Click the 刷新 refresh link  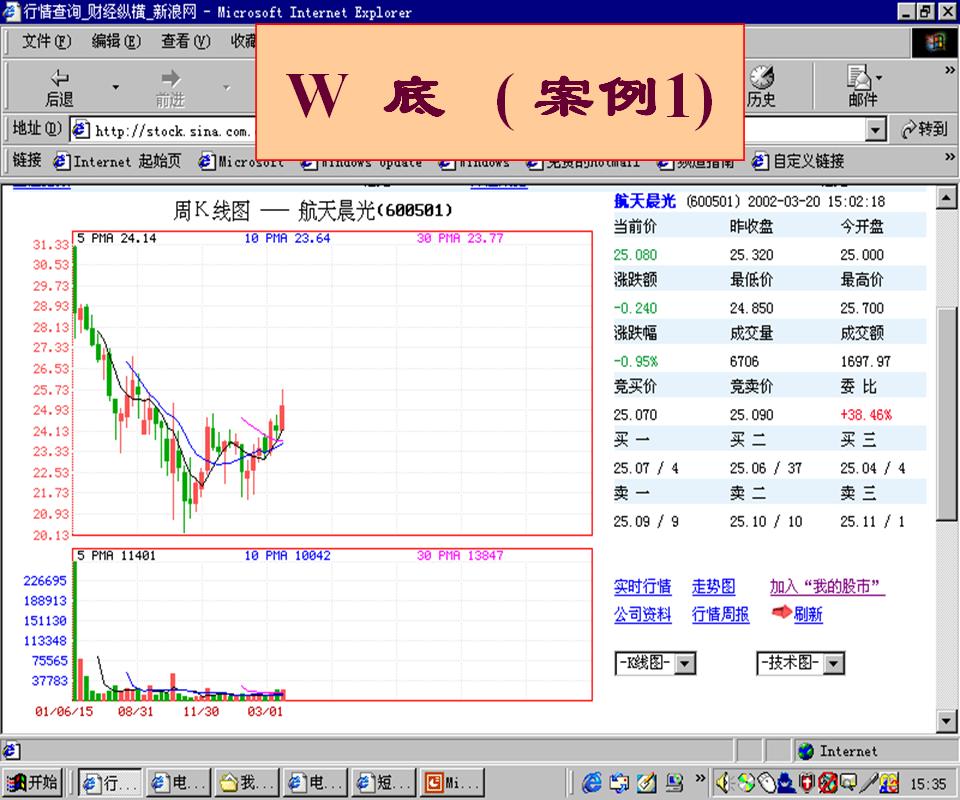click(x=808, y=614)
